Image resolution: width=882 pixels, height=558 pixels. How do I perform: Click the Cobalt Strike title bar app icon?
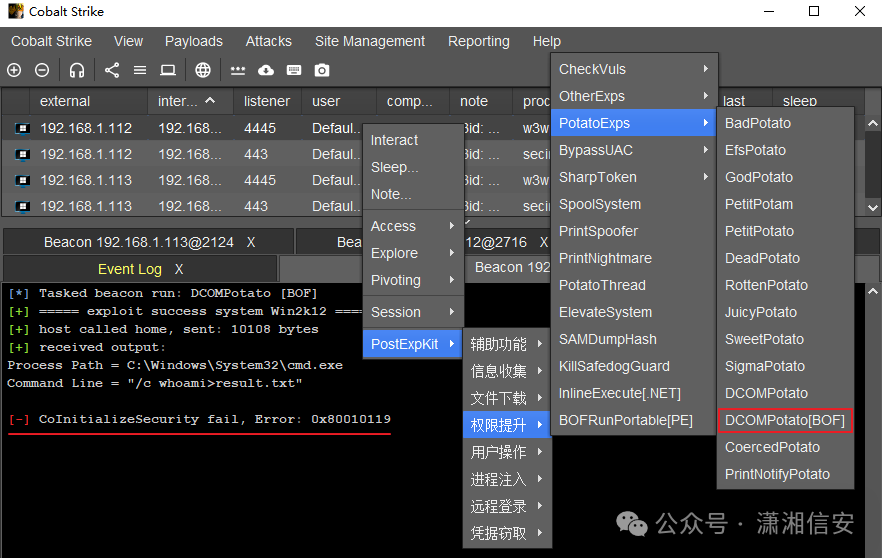tap(16, 11)
